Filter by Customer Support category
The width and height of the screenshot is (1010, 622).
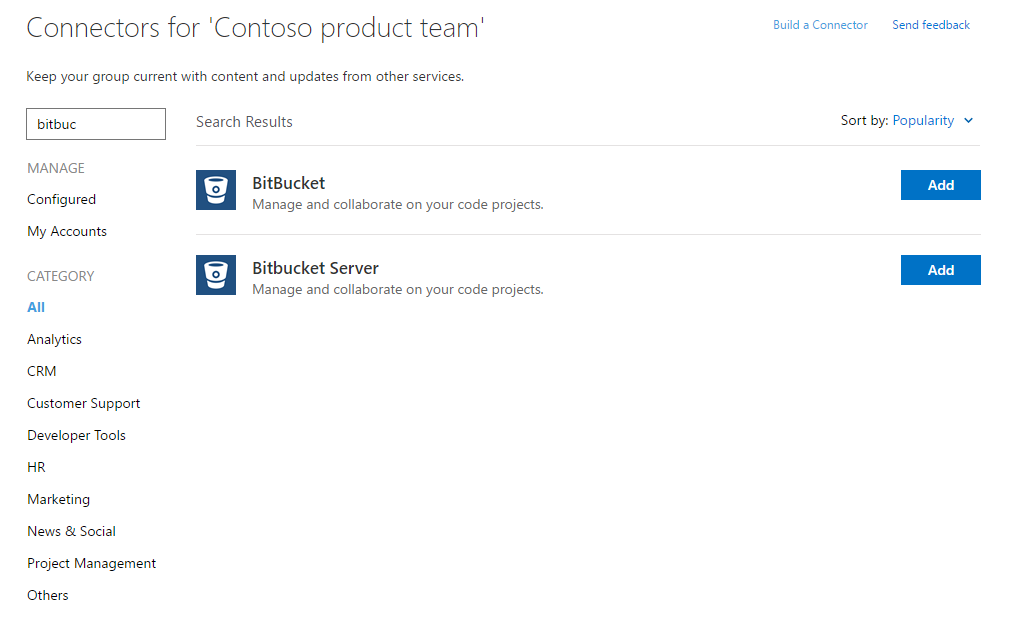tap(84, 404)
